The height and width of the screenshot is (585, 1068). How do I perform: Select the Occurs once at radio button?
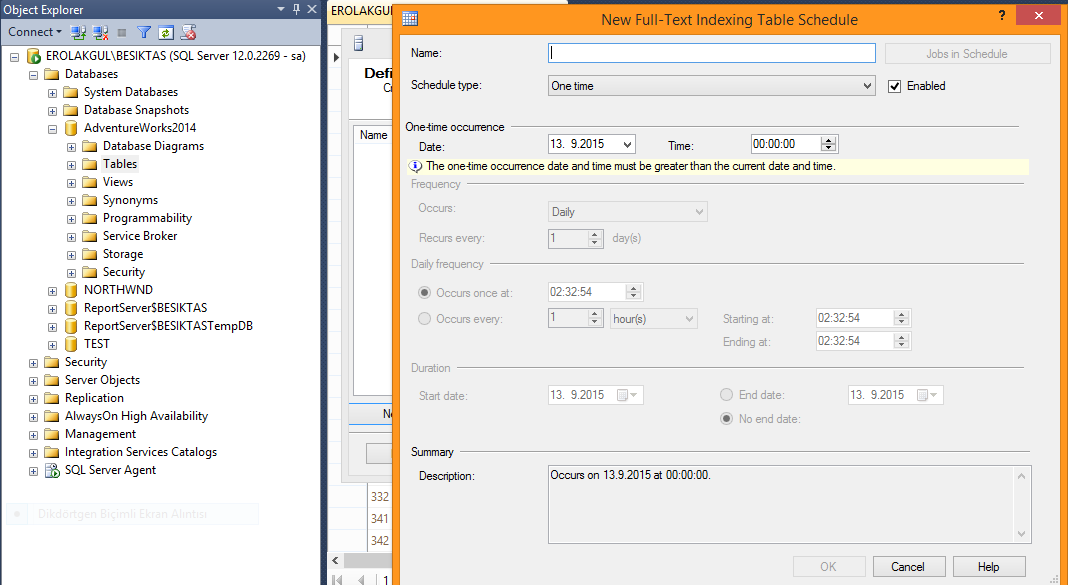coord(425,293)
